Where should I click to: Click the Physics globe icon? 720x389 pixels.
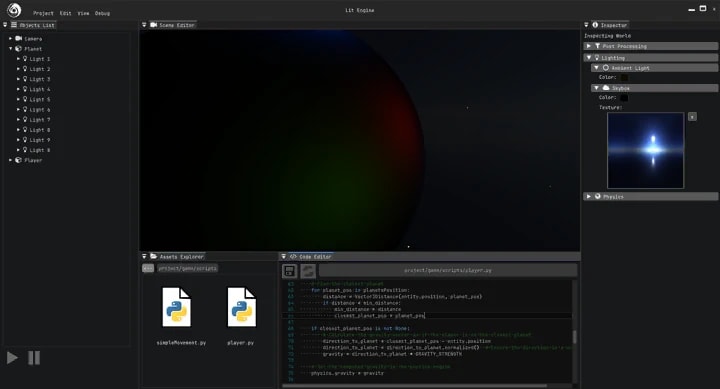[x=597, y=196]
